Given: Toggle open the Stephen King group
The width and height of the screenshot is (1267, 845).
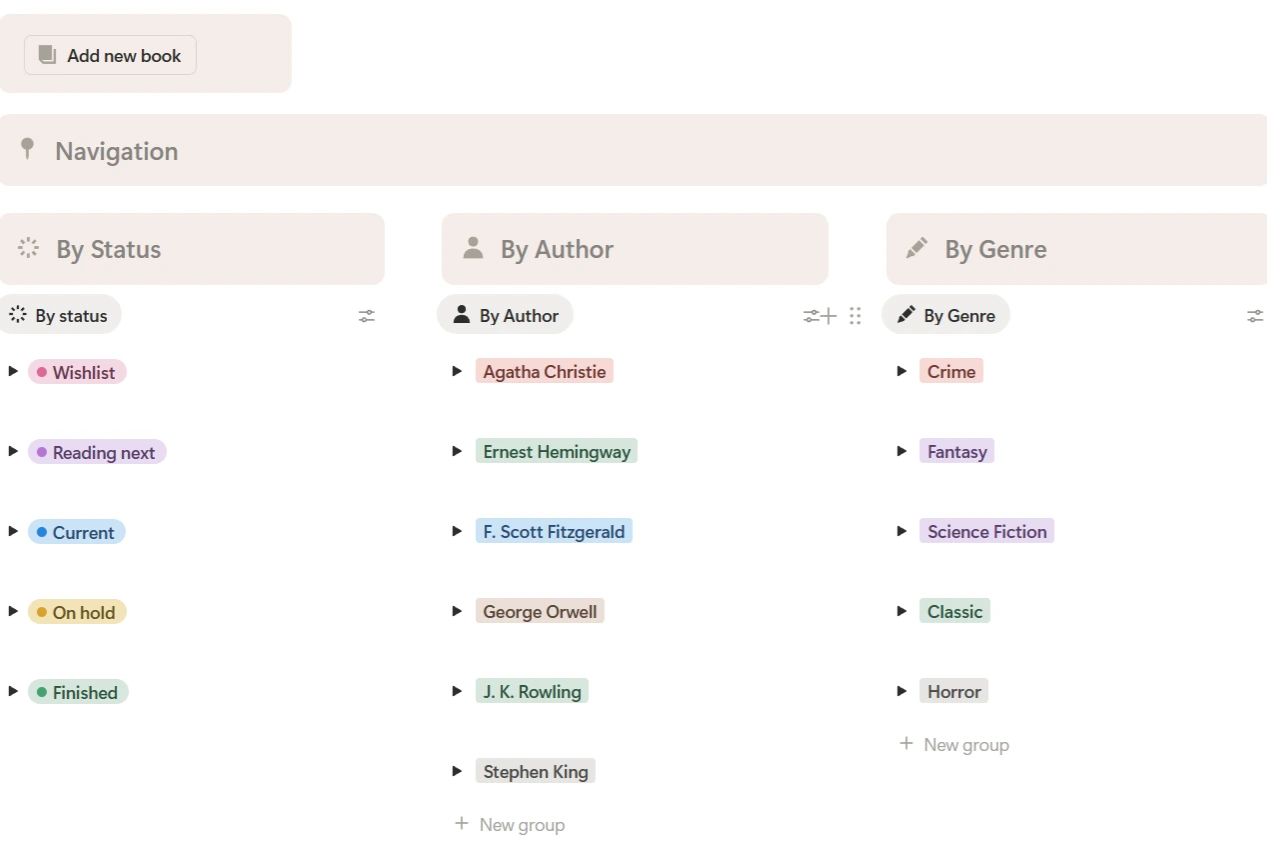Looking at the screenshot, I should 457,771.
